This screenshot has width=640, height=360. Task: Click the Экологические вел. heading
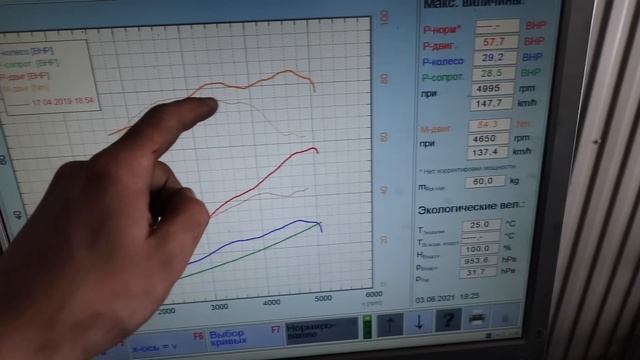click(x=471, y=208)
